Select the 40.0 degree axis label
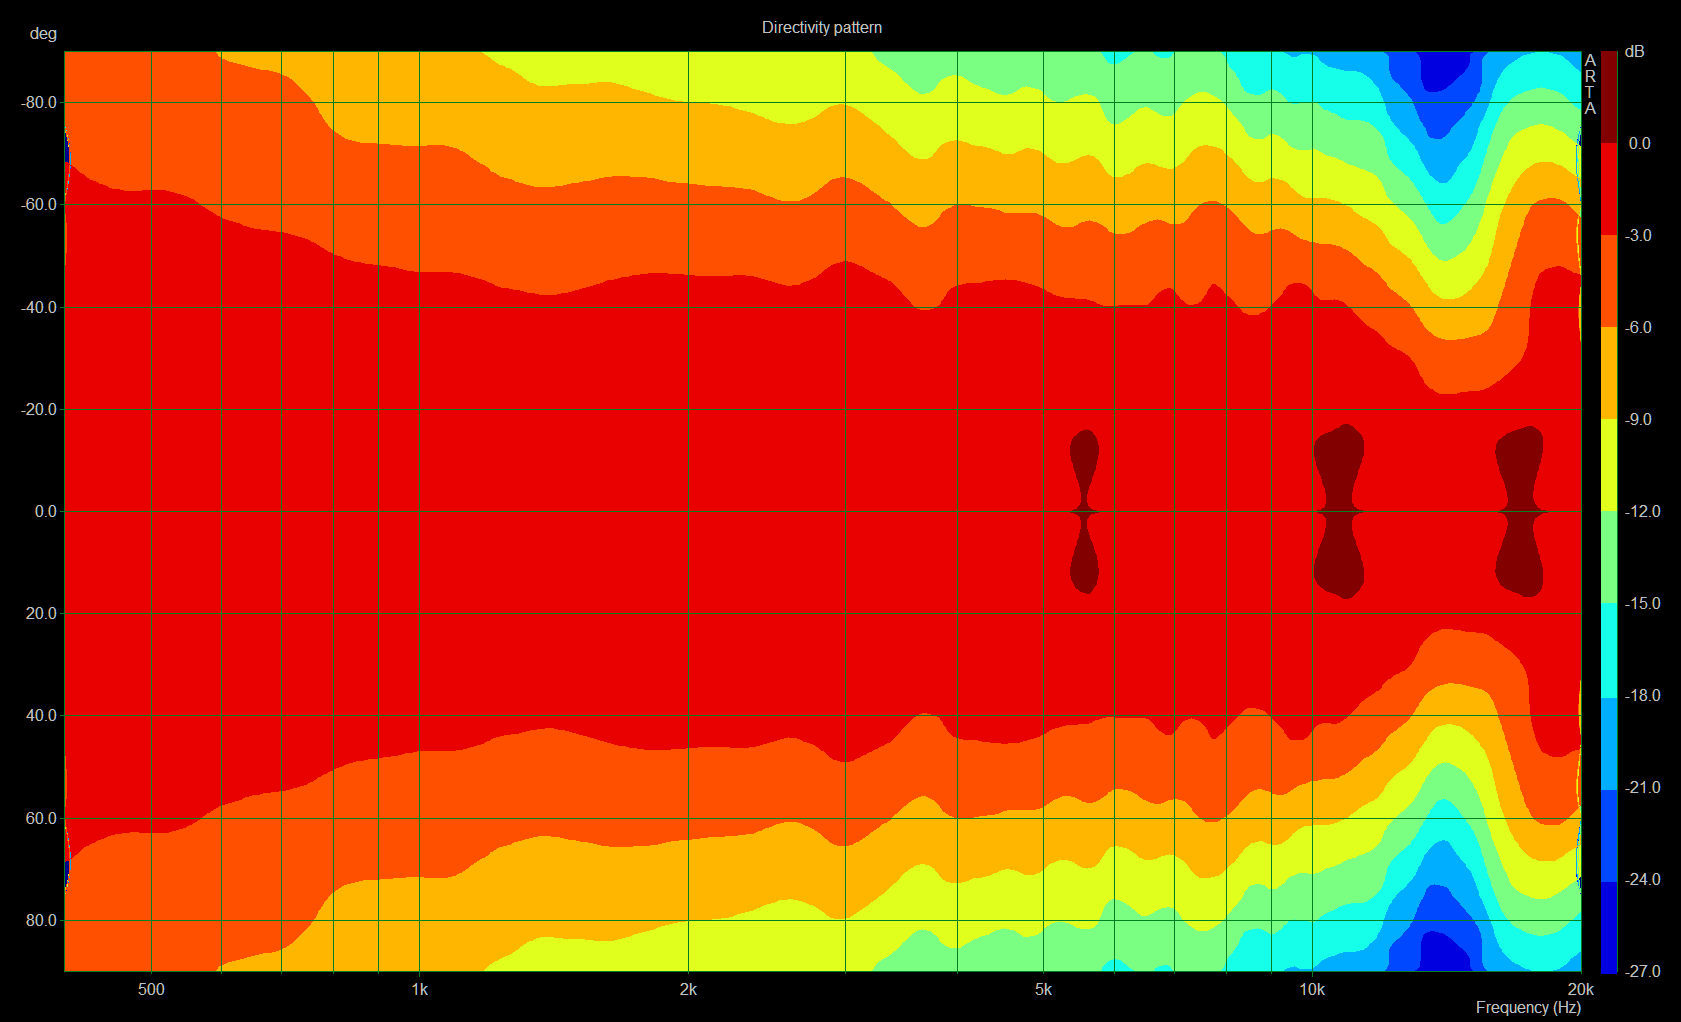 [x=42, y=715]
